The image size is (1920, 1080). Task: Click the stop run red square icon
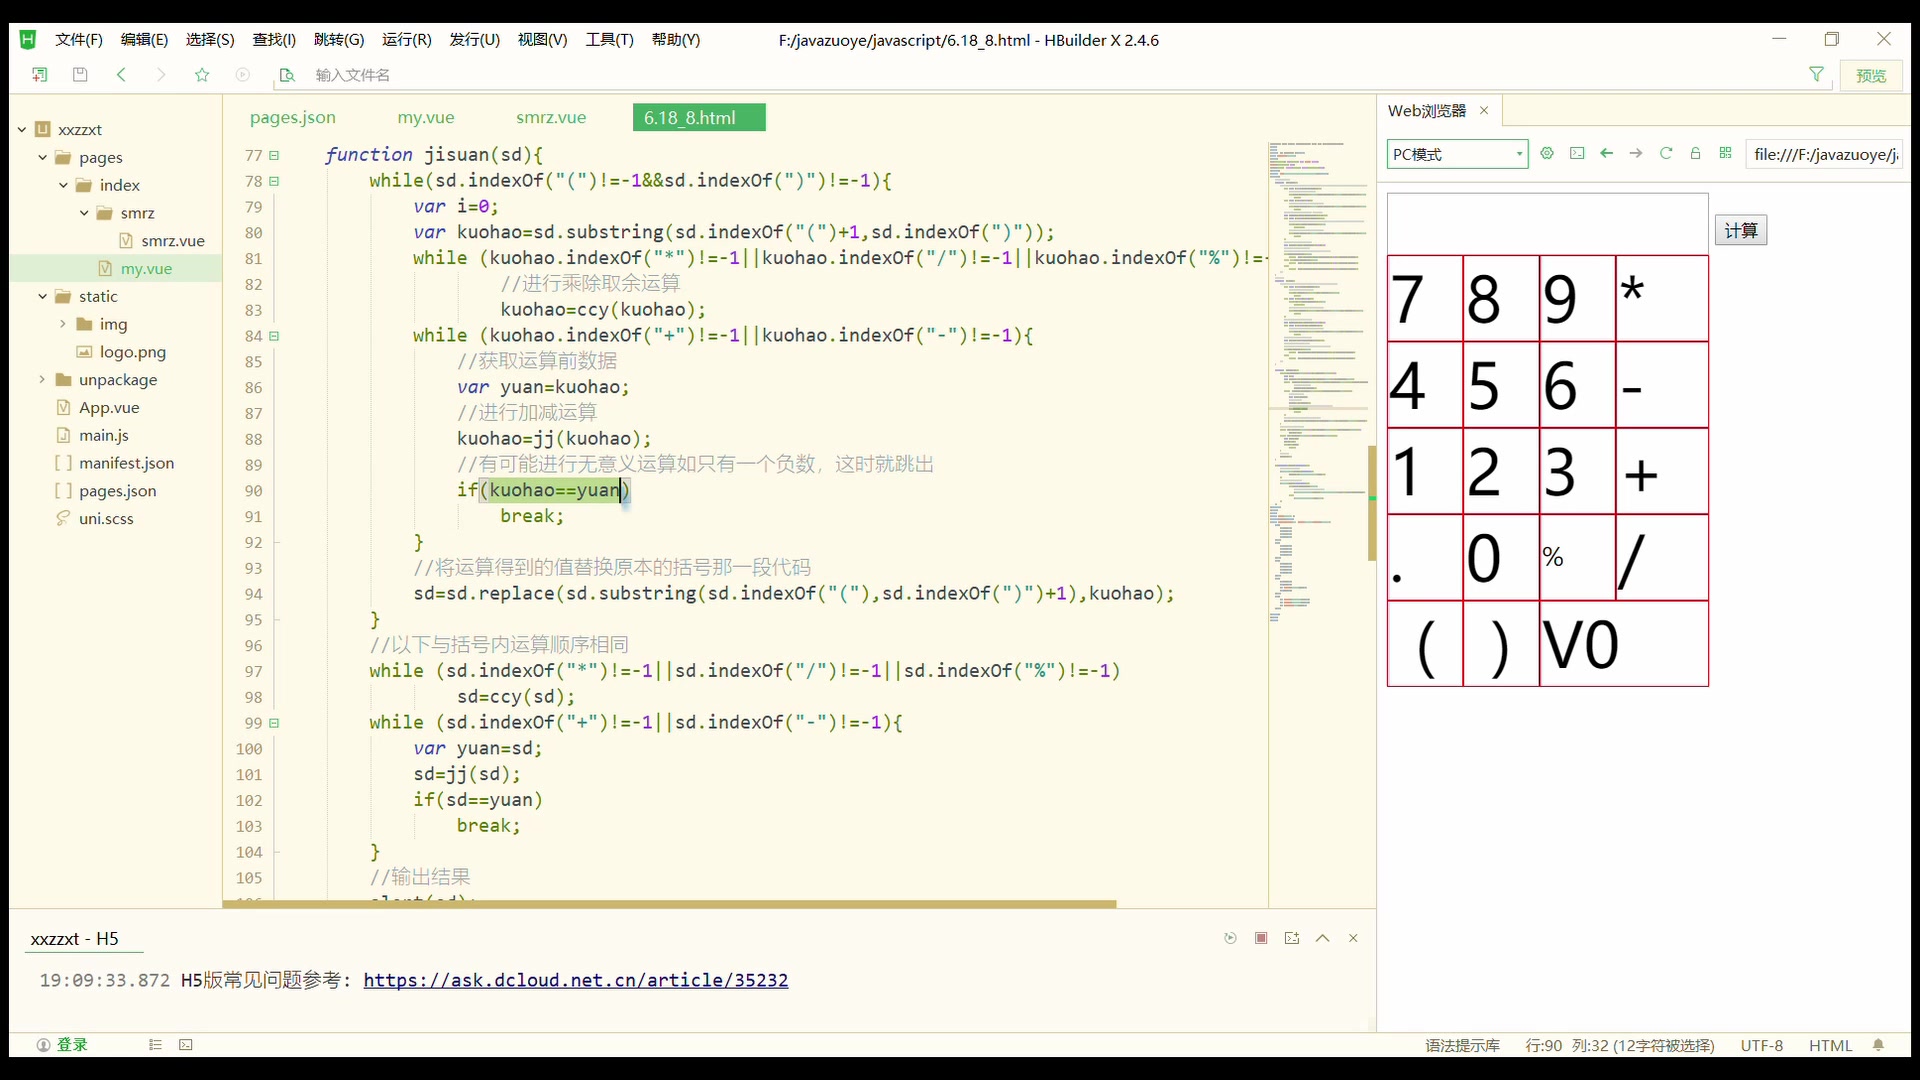1261,938
